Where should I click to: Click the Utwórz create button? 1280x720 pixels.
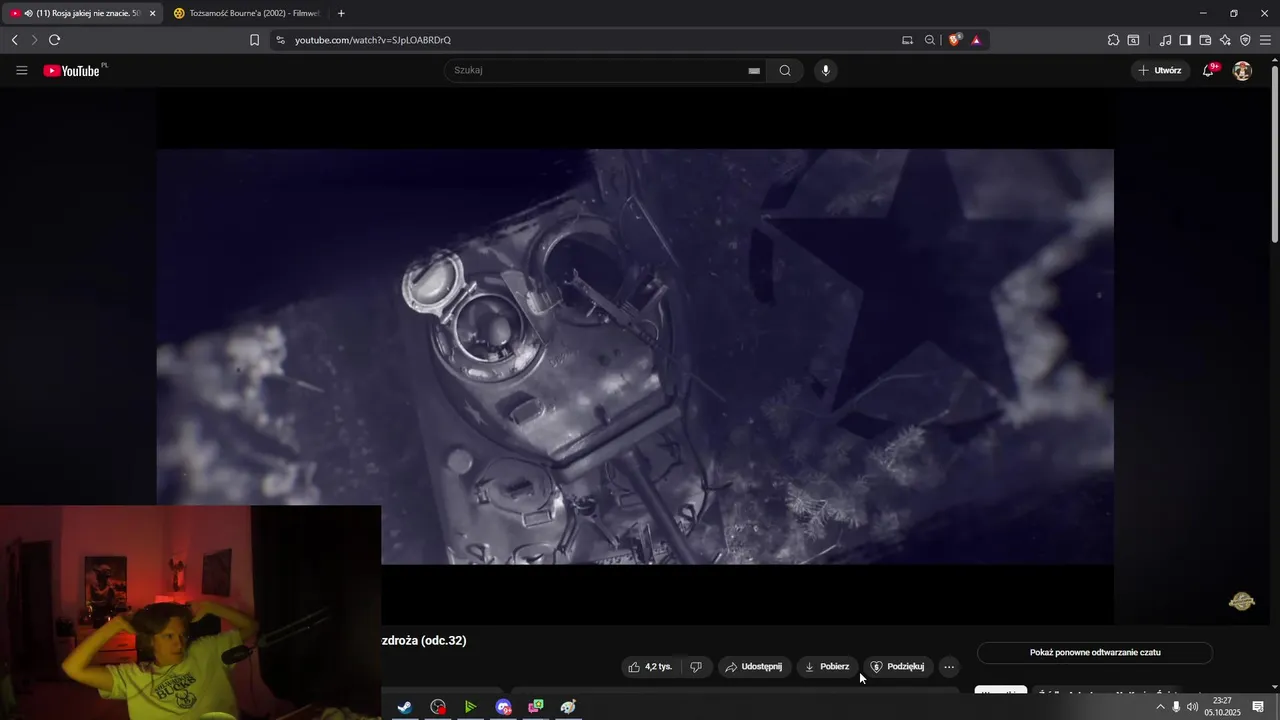point(1160,70)
